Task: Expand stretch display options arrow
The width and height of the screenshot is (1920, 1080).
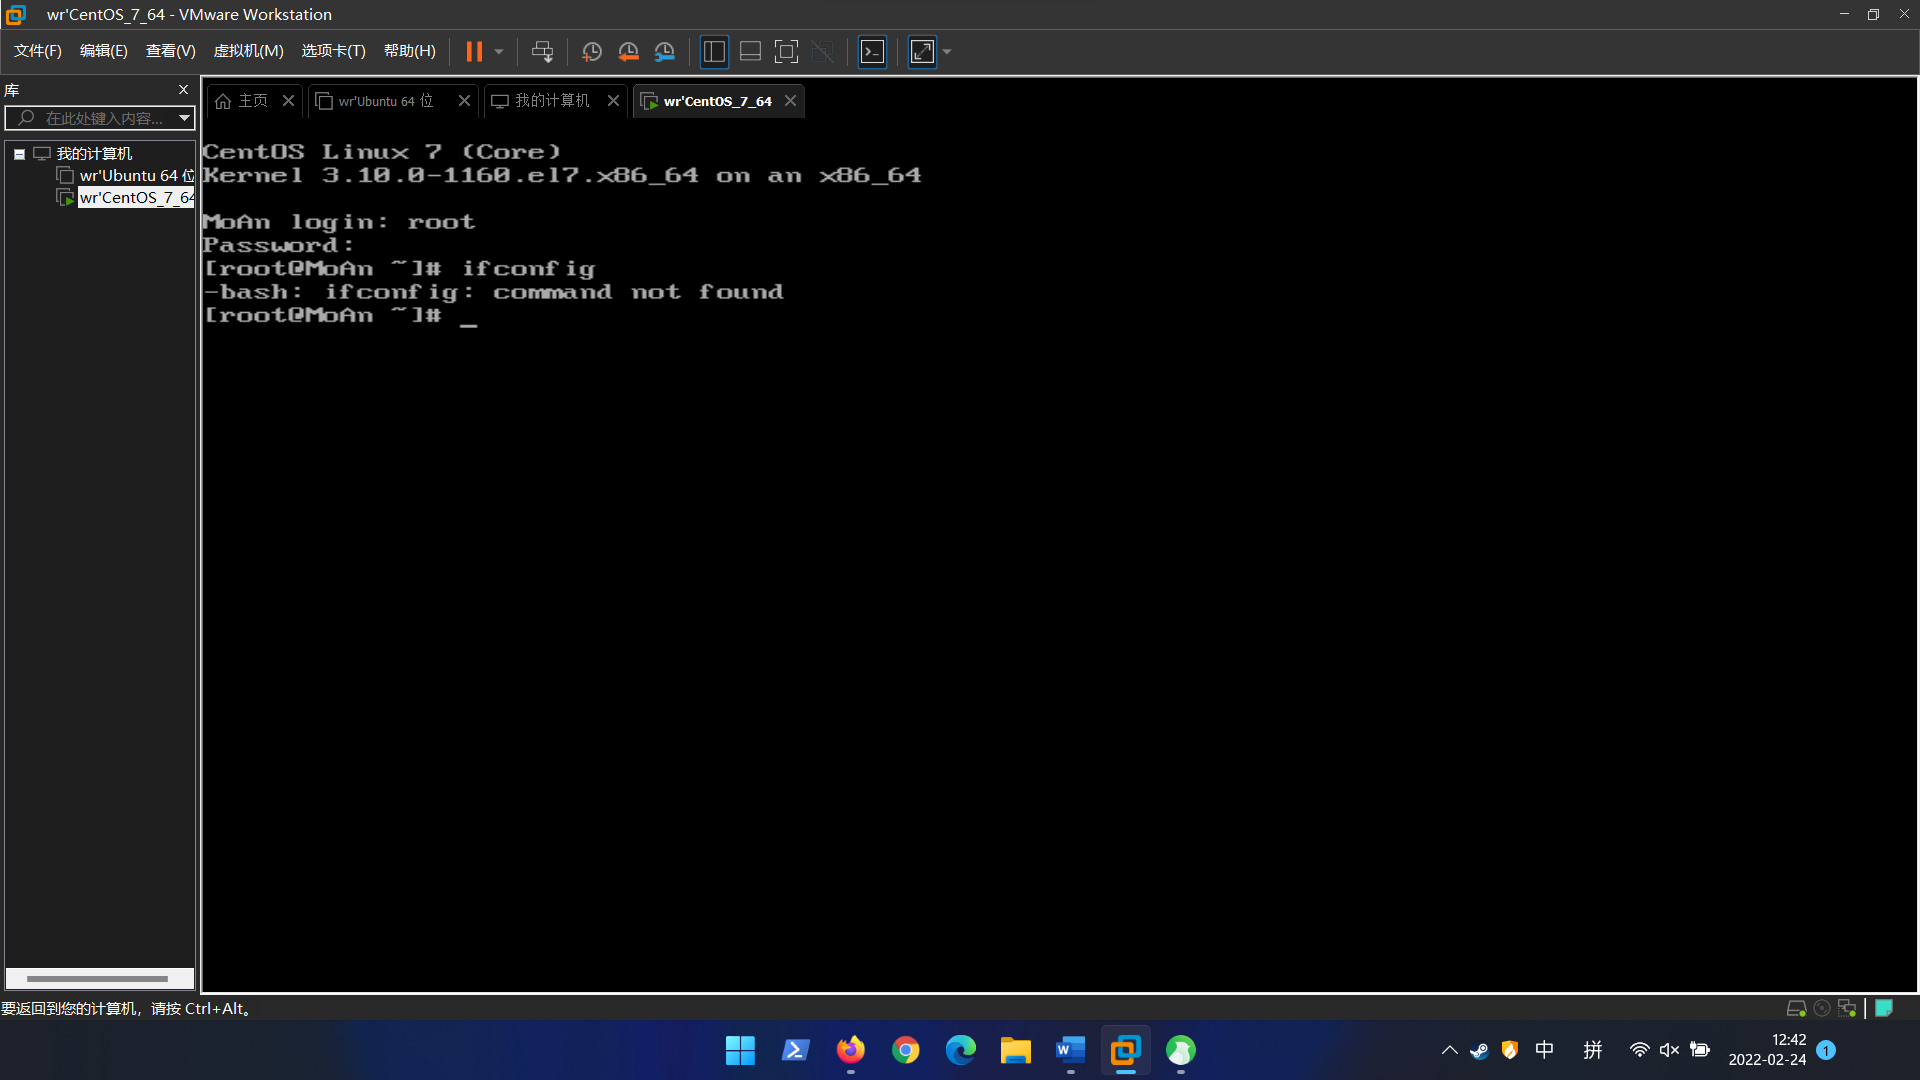Action: click(947, 52)
